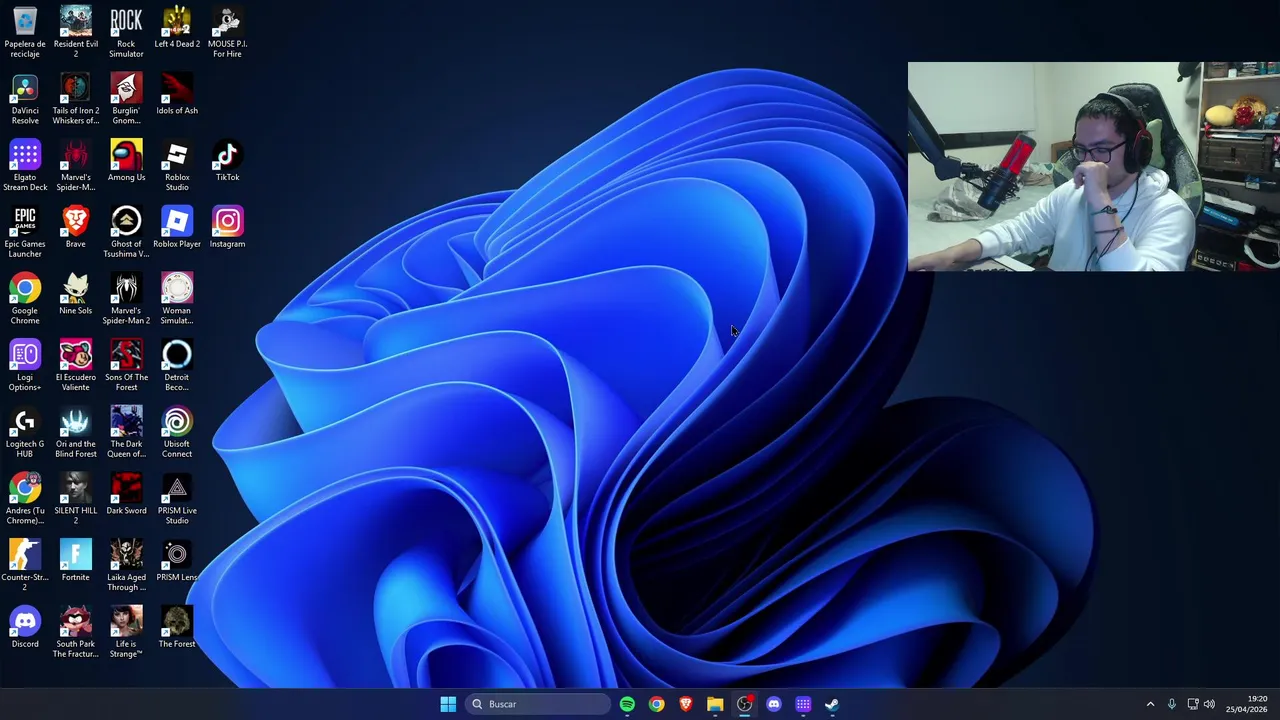Image resolution: width=1280 pixels, height=720 pixels.
Task: Click Marvel's Spider-Man Miles Morales shortcut
Action: point(76,166)
